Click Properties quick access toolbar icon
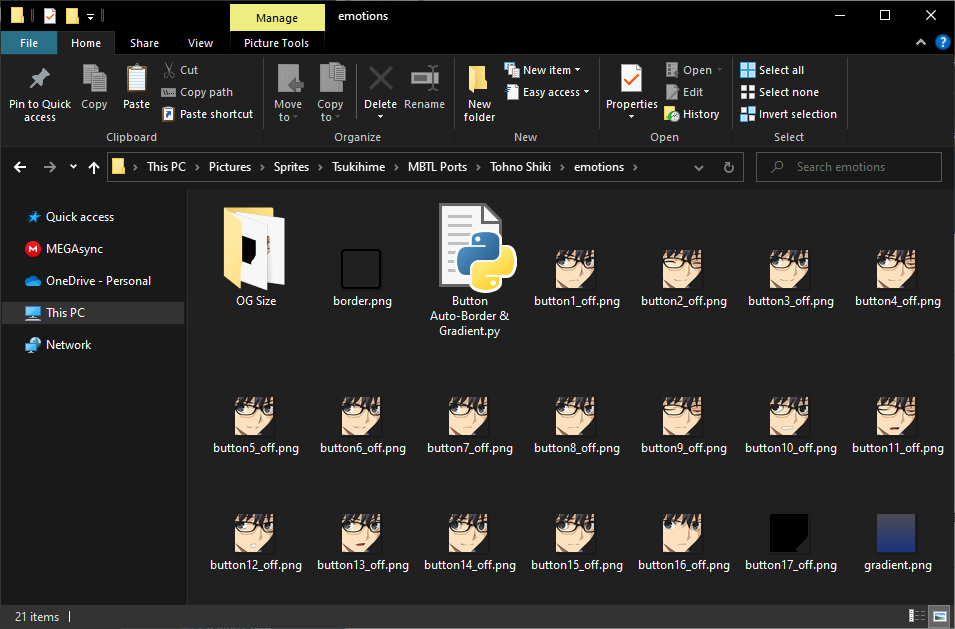The height and width of the screenshot is (629, 955). [x=50, y=16]
